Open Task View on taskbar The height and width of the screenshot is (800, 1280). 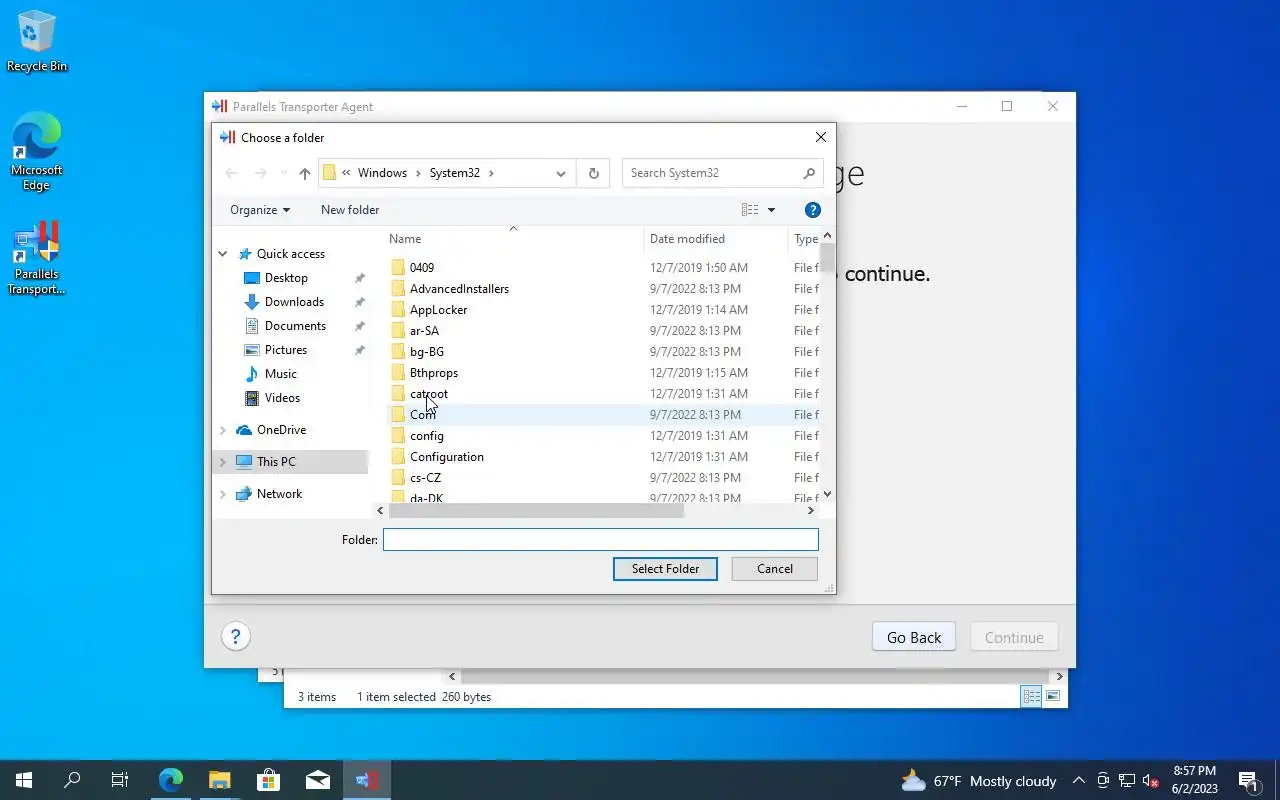pos(120,780)
